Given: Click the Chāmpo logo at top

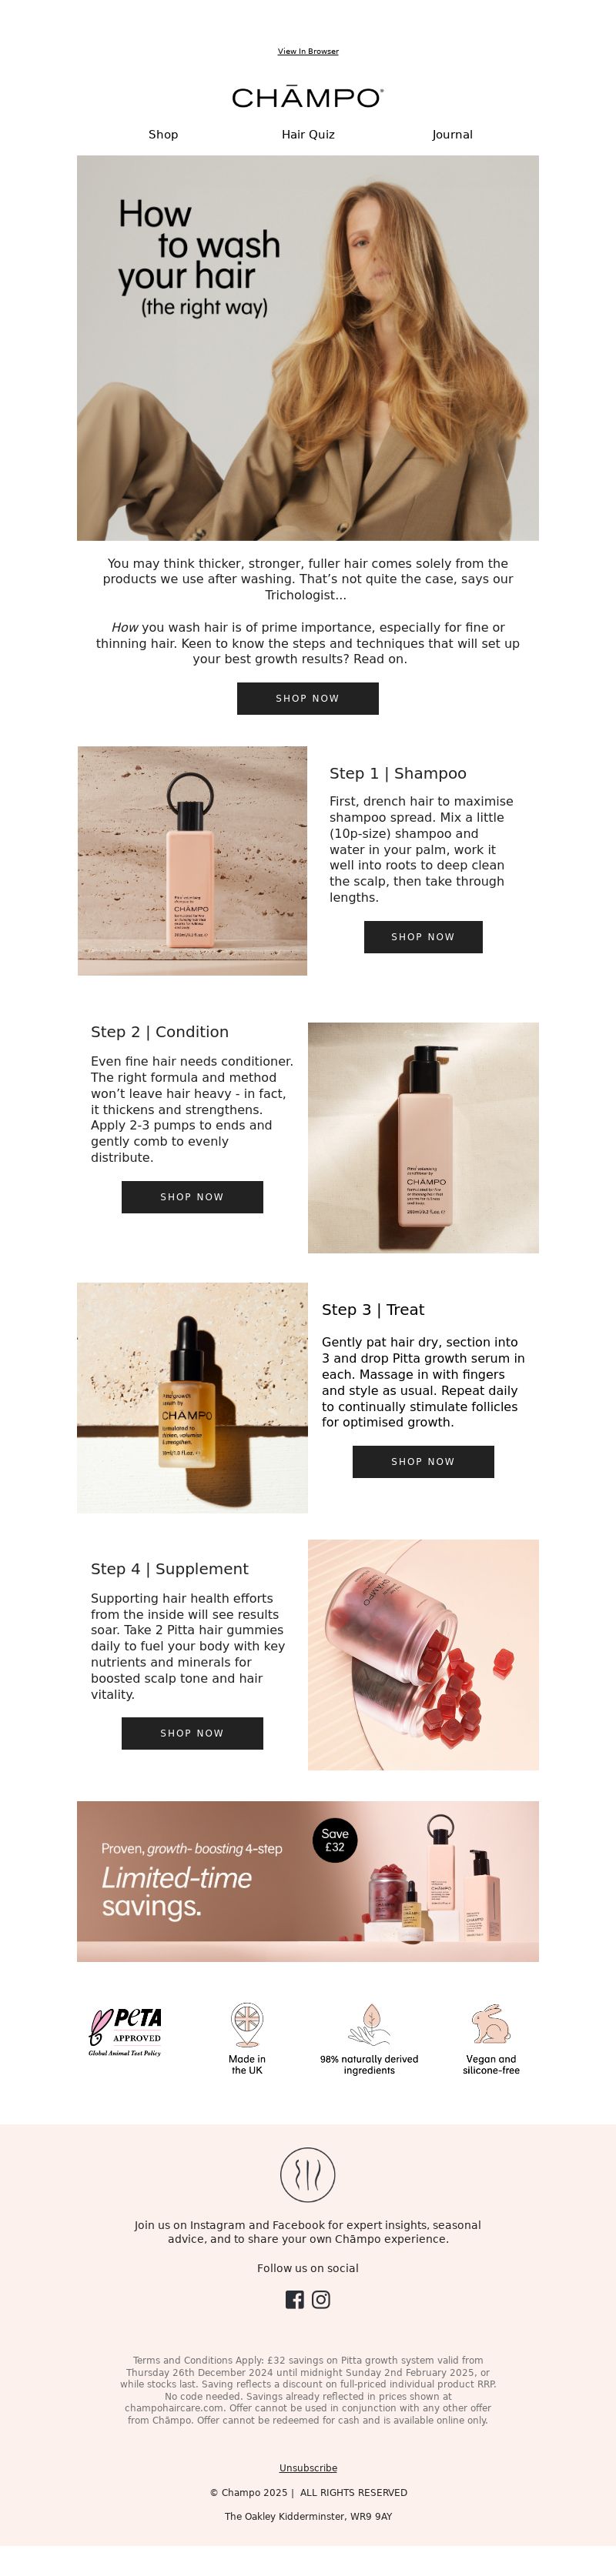Looking at the screenshot, I should [x=308, y=97].
